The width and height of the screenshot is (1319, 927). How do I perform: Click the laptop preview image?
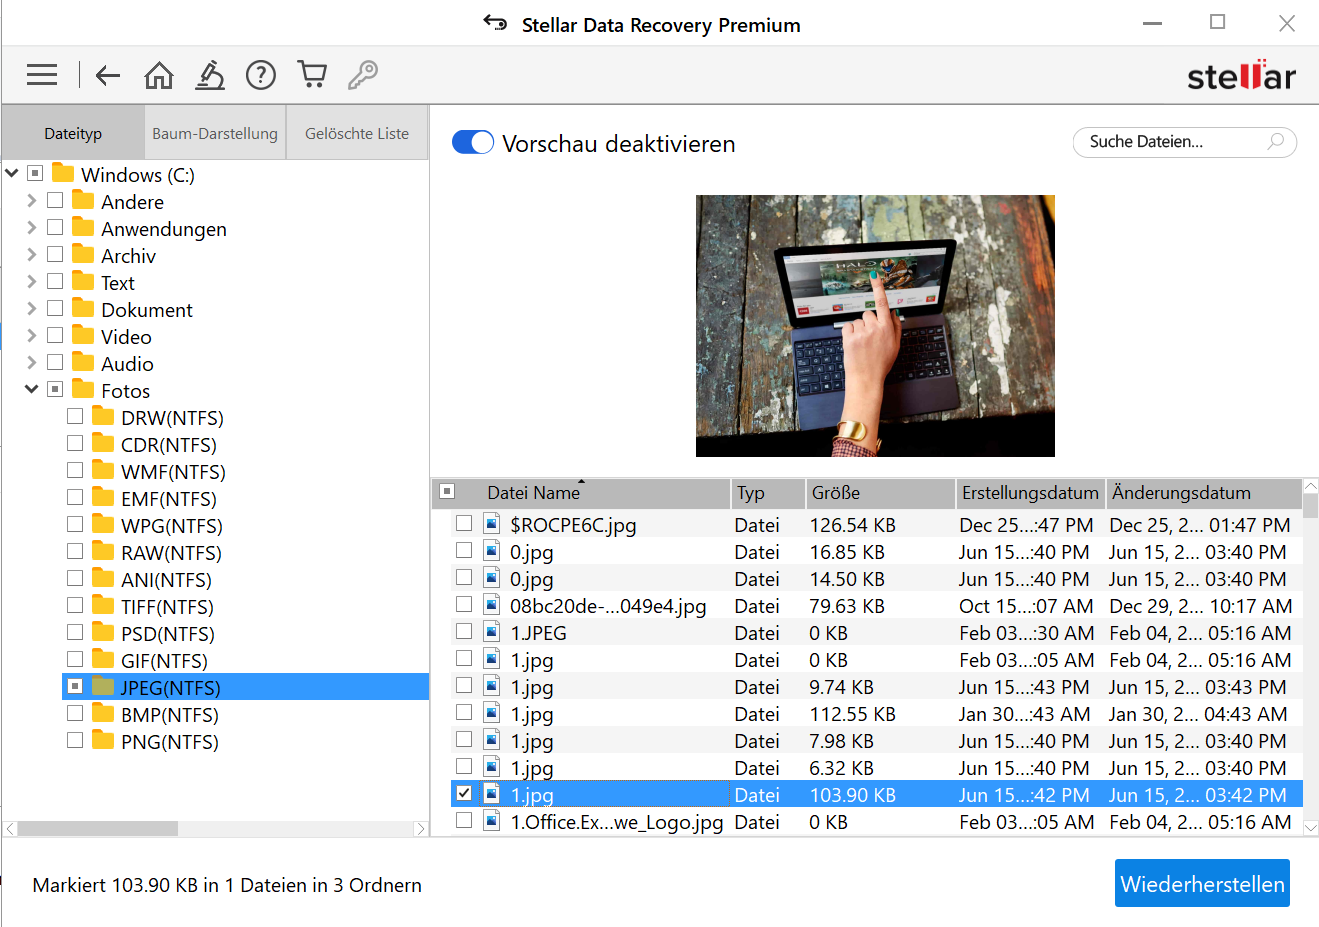(875, 325)
